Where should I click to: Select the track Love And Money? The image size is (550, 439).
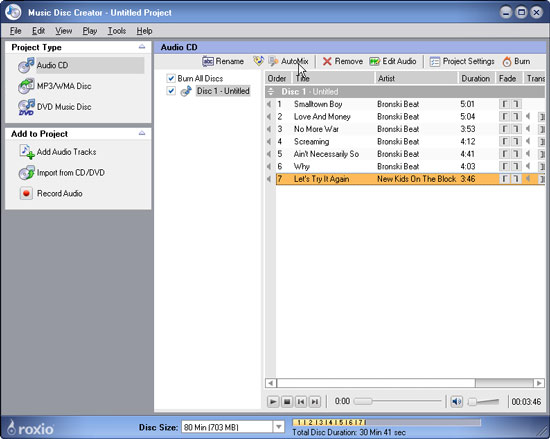tap(322, 117)
